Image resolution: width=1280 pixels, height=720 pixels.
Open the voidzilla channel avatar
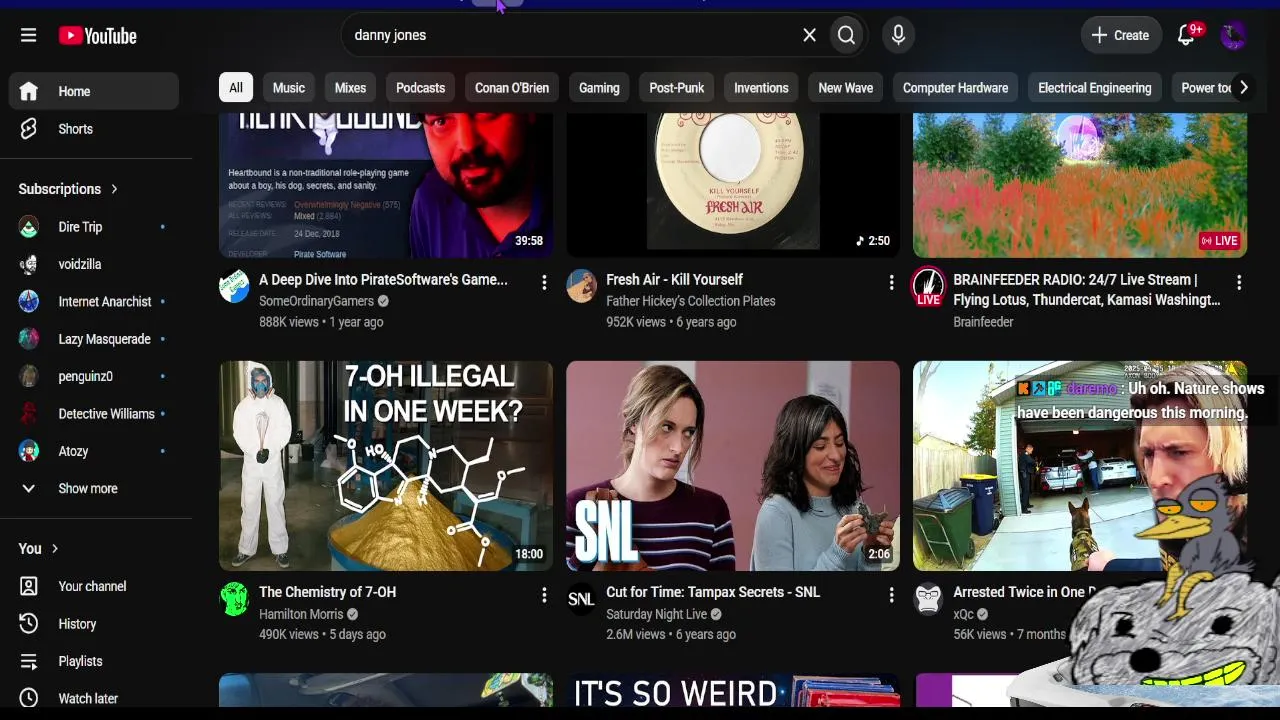[x=29, y=264]
